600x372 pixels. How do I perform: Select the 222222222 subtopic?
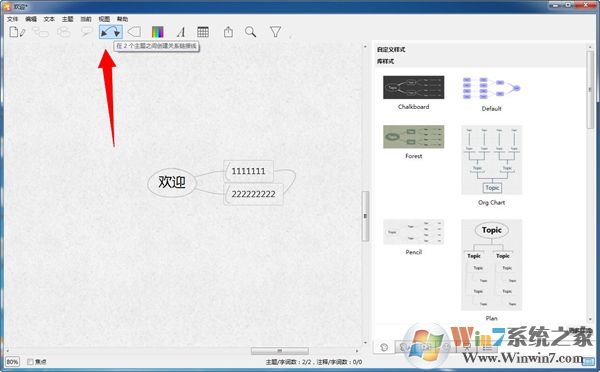pos(253,194)
